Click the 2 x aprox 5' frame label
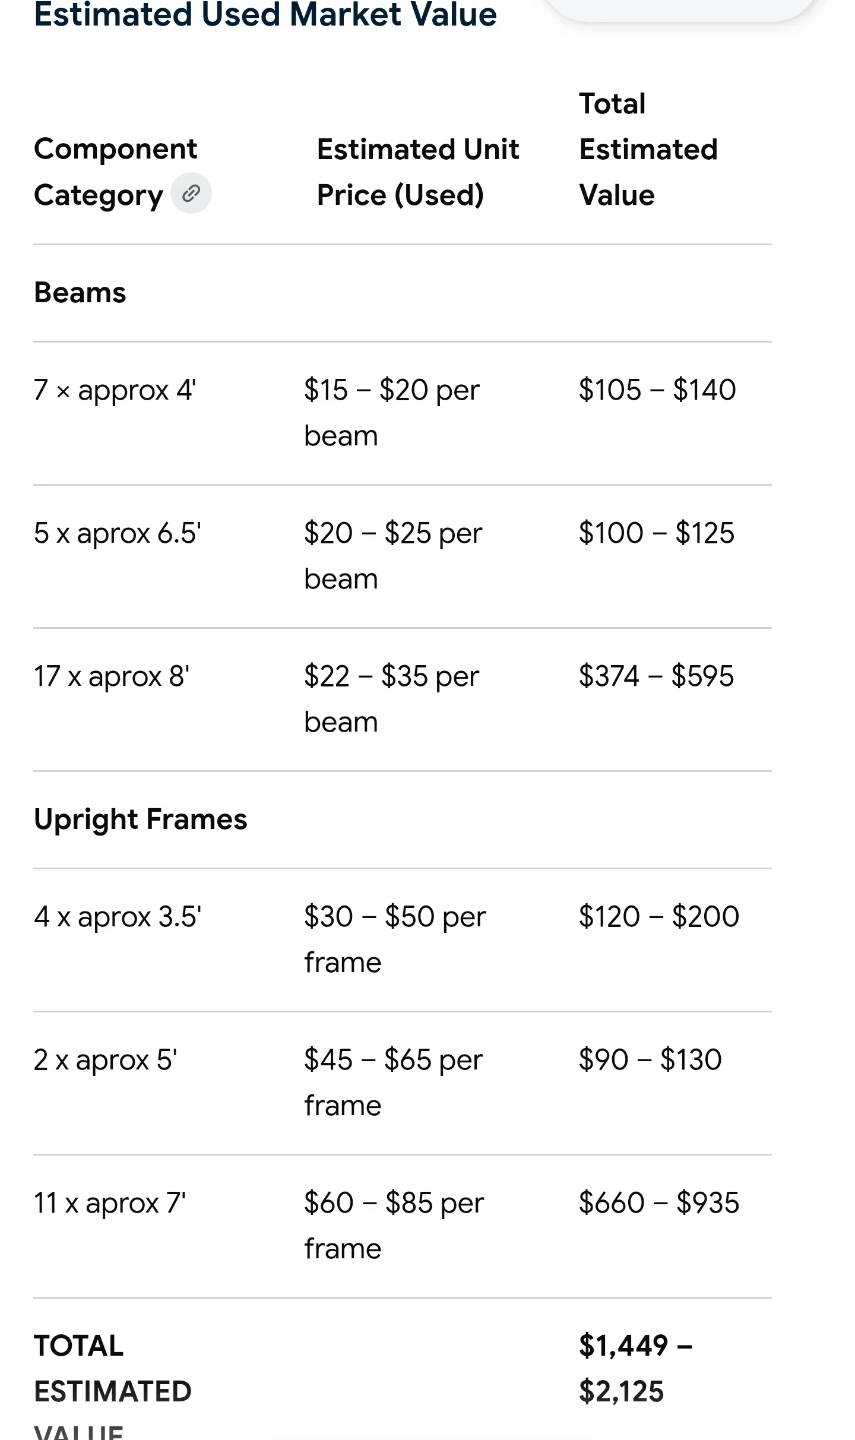This screenshot has height=1440, width=855. pos(106,1060)
